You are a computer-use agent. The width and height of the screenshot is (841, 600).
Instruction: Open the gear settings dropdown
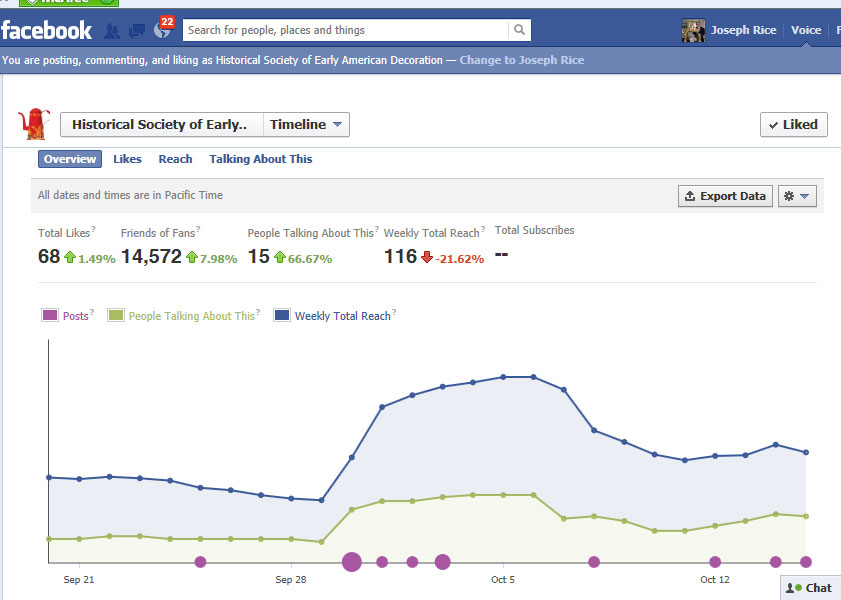click(797, 196)
